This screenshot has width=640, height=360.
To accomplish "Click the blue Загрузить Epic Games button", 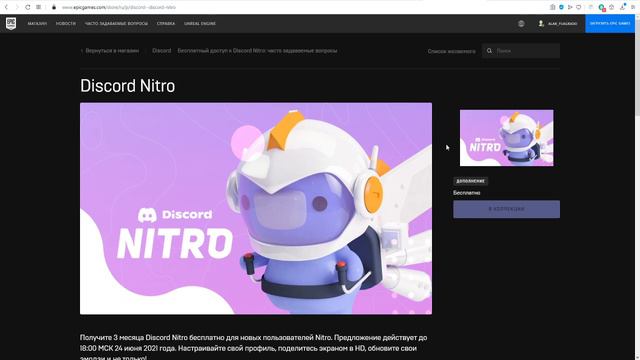I will click(610, 24).
